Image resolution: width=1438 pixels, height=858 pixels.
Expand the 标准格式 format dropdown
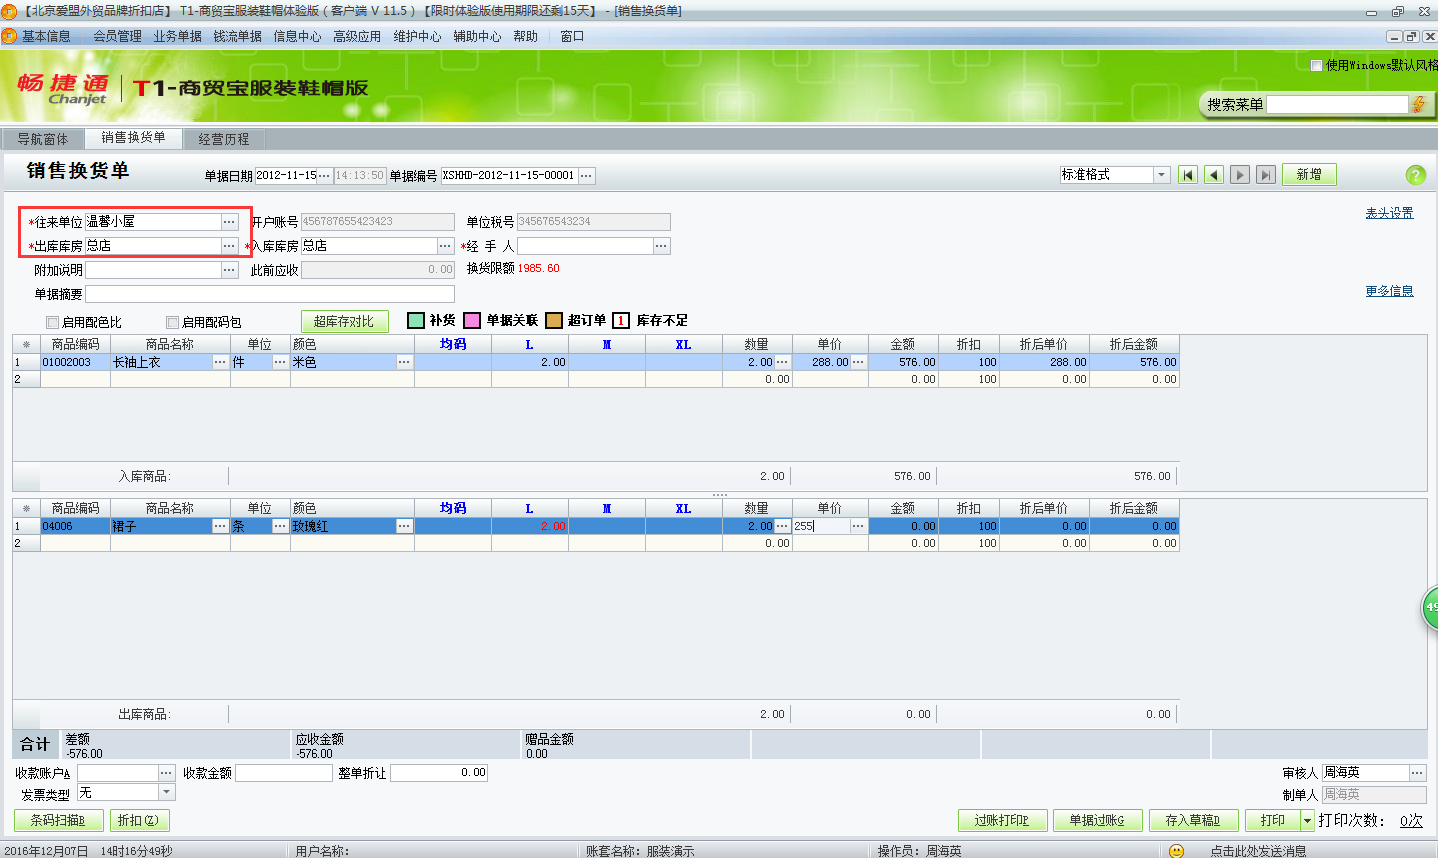tap(1161, 175)
